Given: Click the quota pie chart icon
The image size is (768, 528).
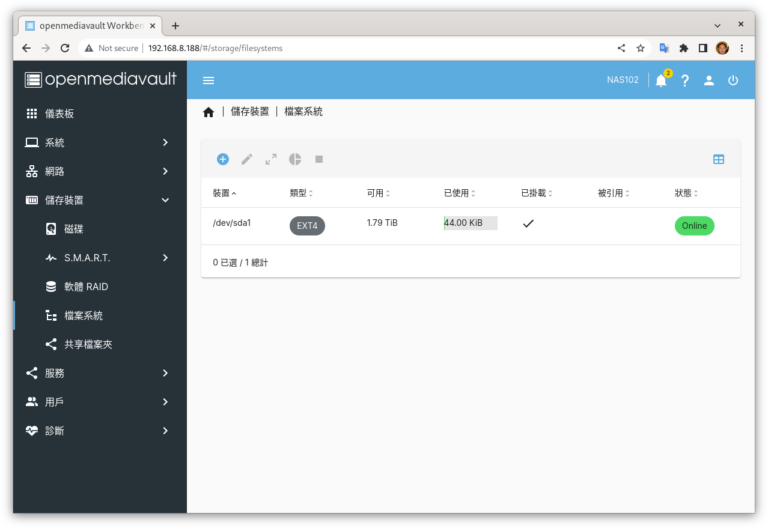Looking at the screenshot, I should point(295,159).
